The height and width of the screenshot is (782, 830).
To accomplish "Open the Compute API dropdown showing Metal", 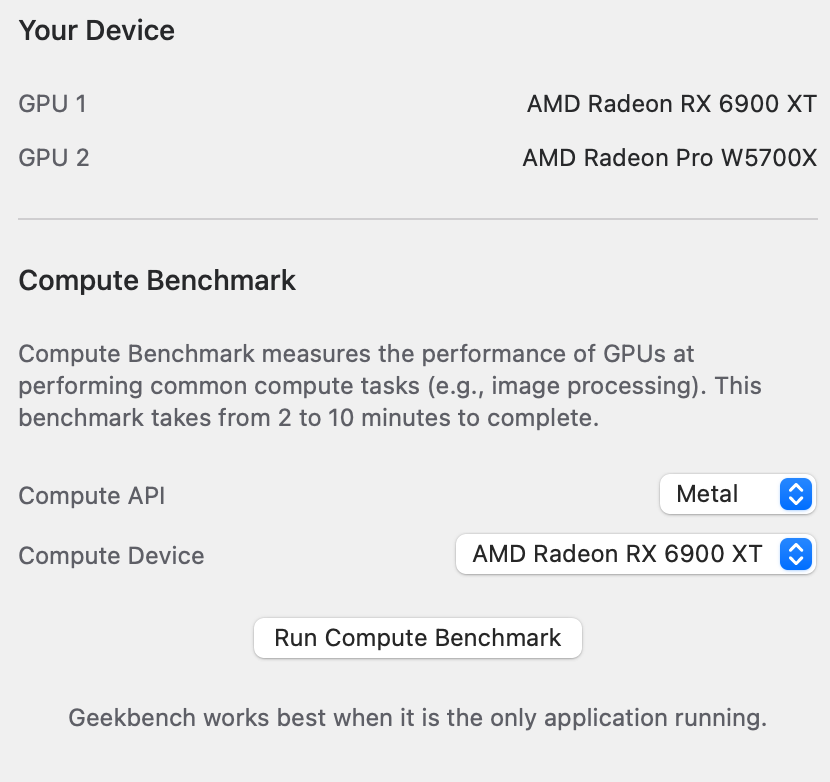I will click(x=737, y=494).
